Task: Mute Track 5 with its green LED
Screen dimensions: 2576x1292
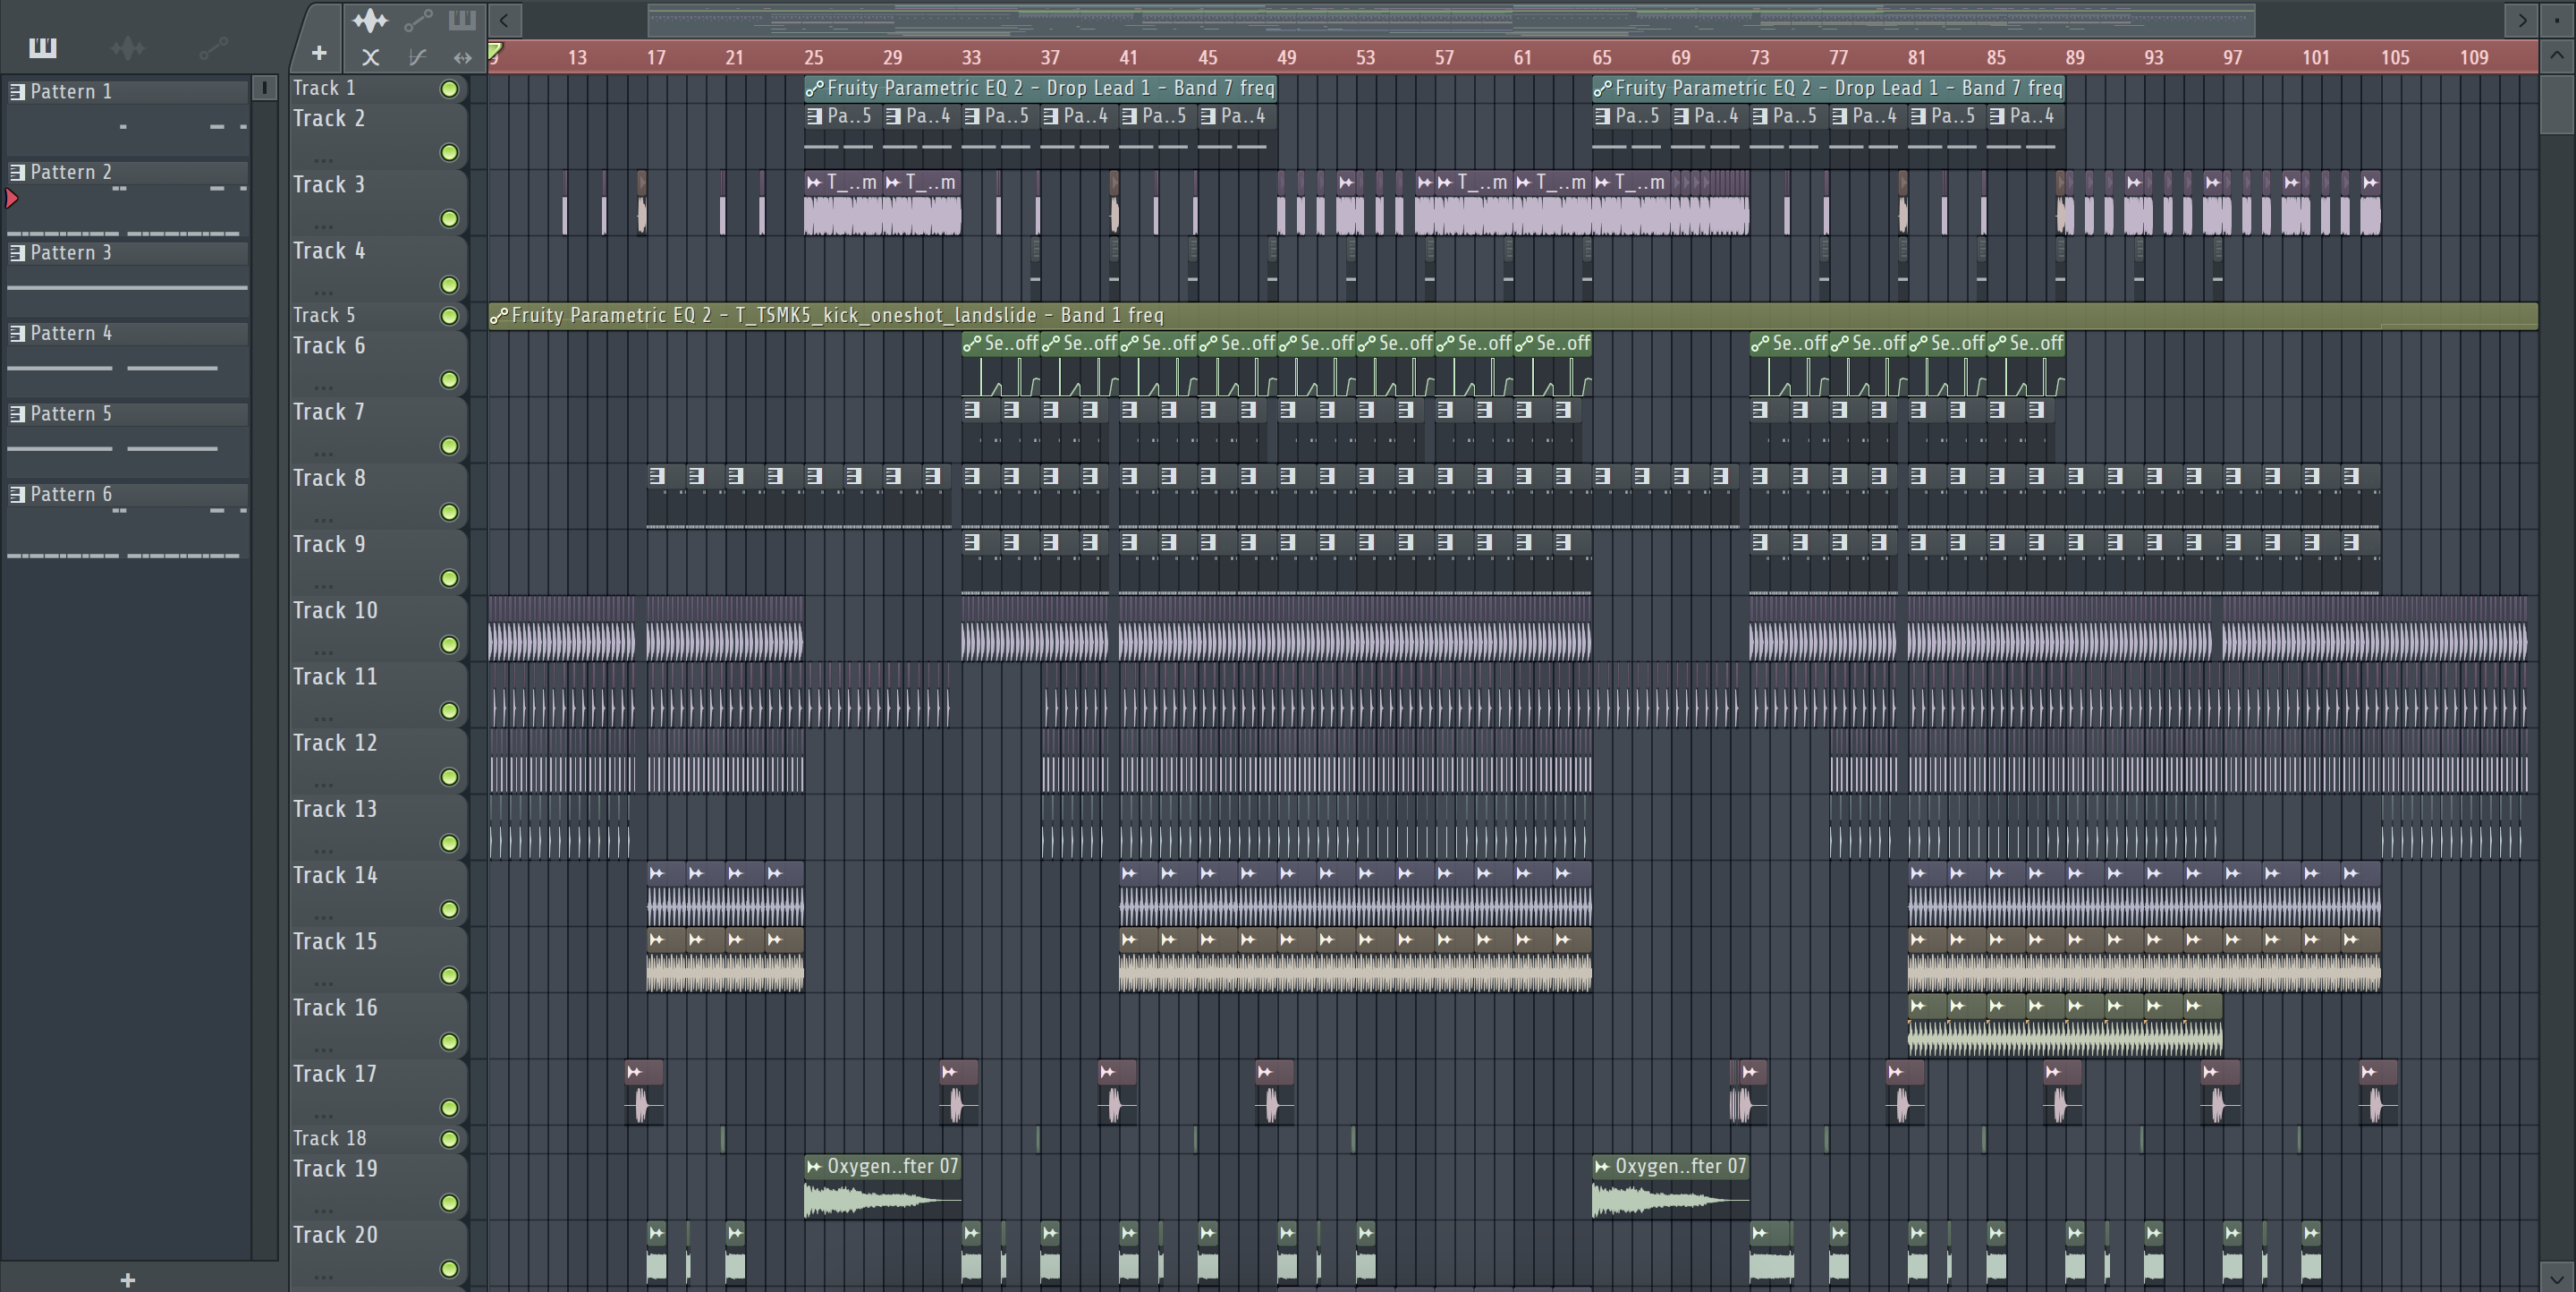Action: (450, 316)
